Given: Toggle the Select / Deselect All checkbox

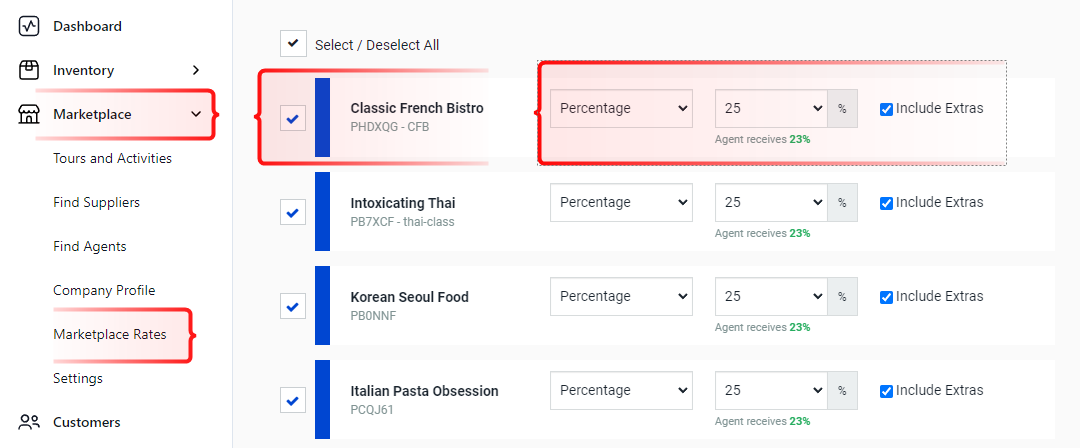Looking at the screenshot, I should (x=293, y=43).
